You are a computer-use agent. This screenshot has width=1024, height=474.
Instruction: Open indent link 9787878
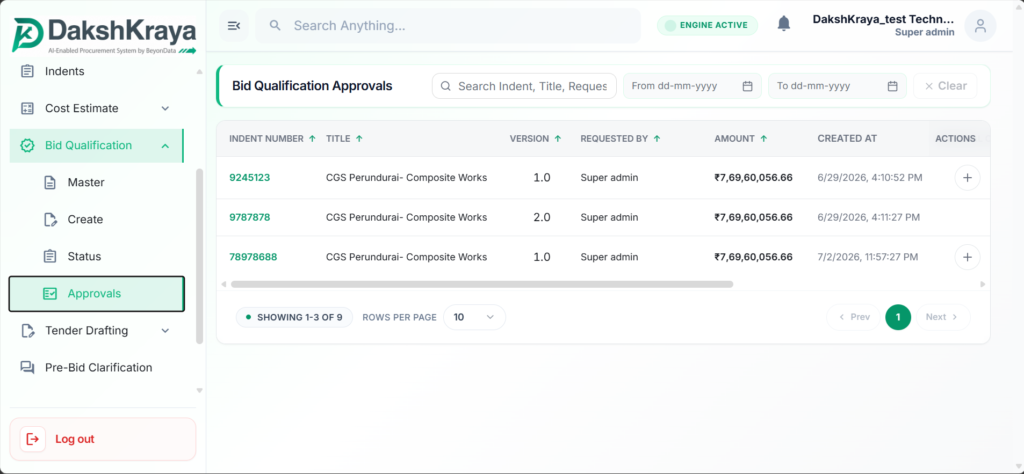[249, 217]
